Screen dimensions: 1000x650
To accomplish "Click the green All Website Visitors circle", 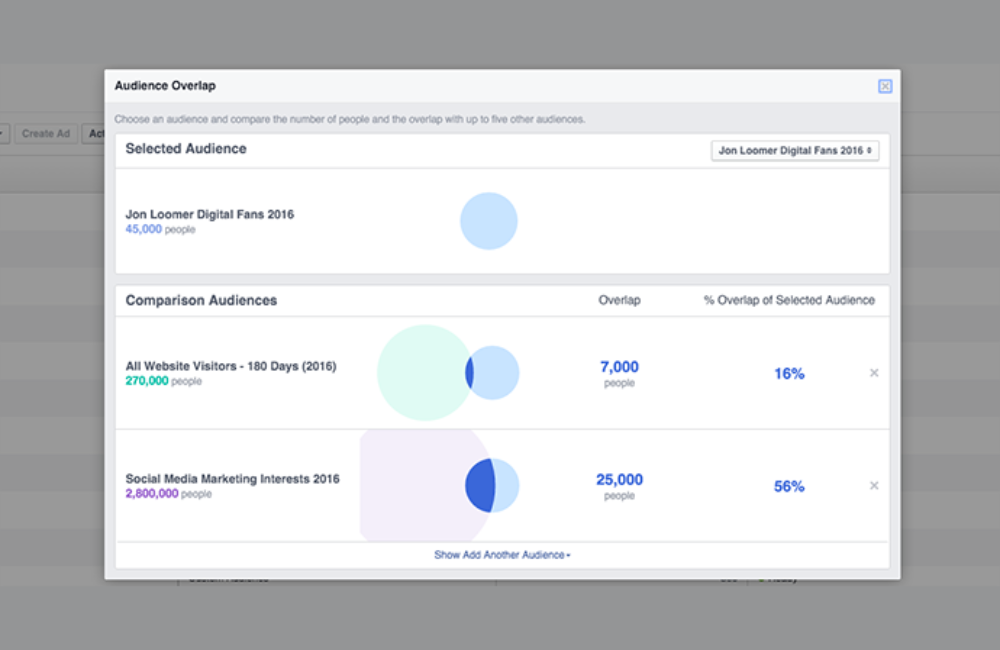I will (422, 372).
